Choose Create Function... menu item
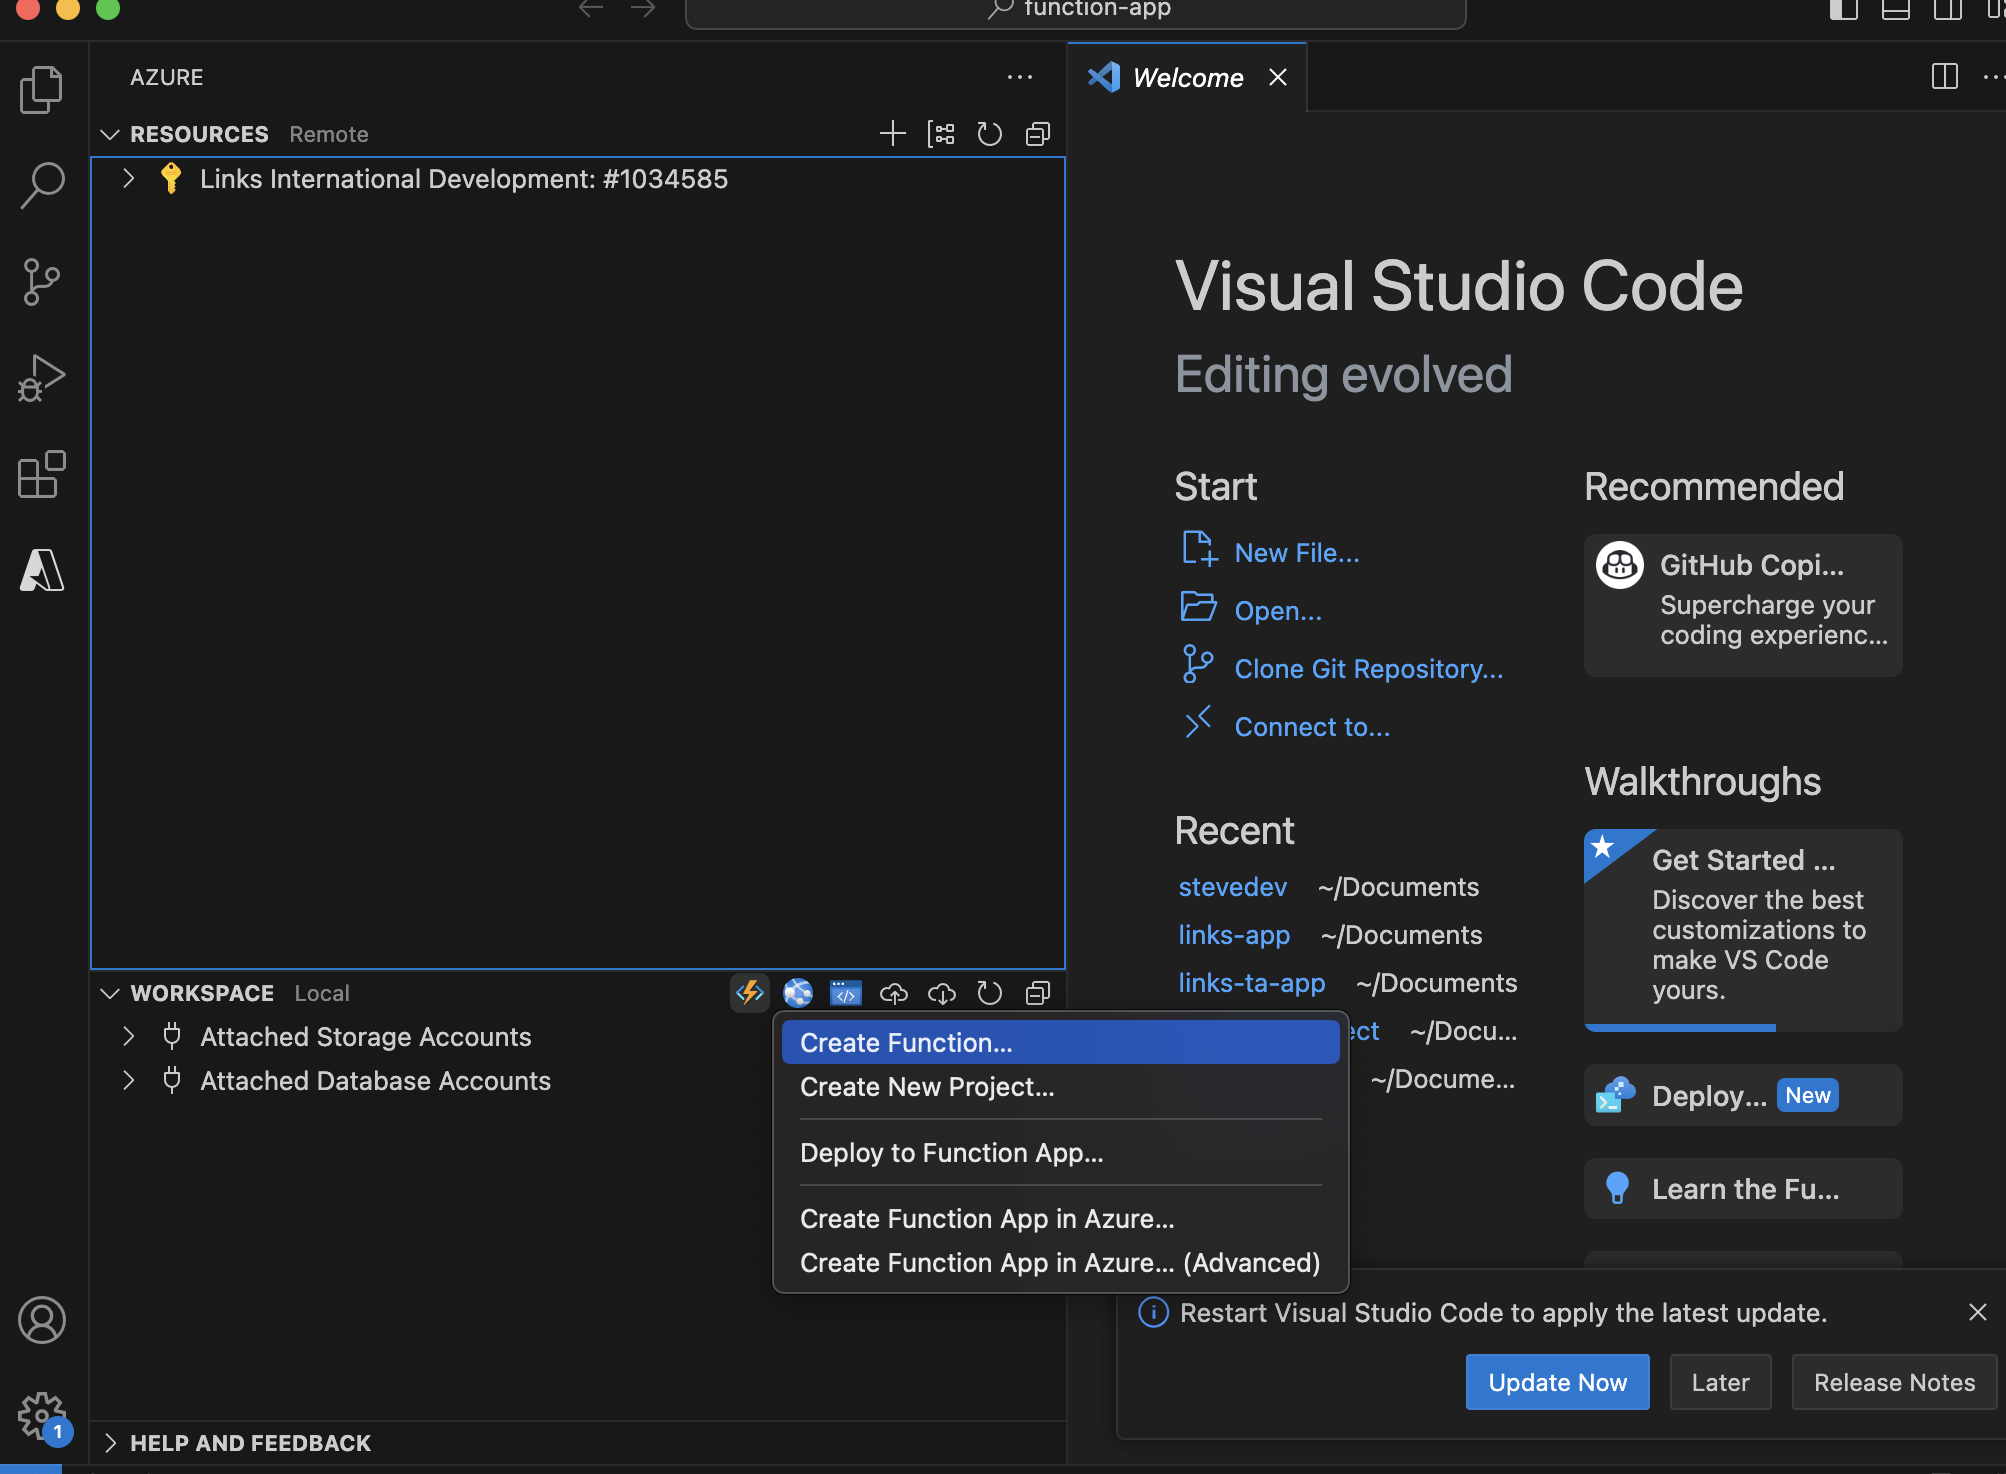 coord(1060,1042)
